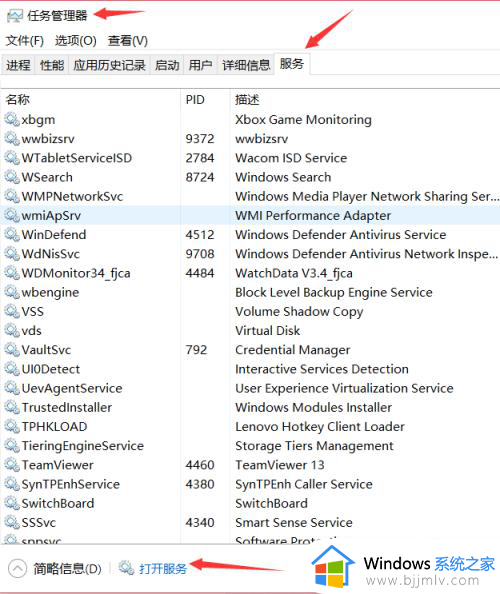The width and height of the screenshot is (500, 594).
Task: Collapse to 简略信息 with the arrow button
Action: (x=17, y=568)
